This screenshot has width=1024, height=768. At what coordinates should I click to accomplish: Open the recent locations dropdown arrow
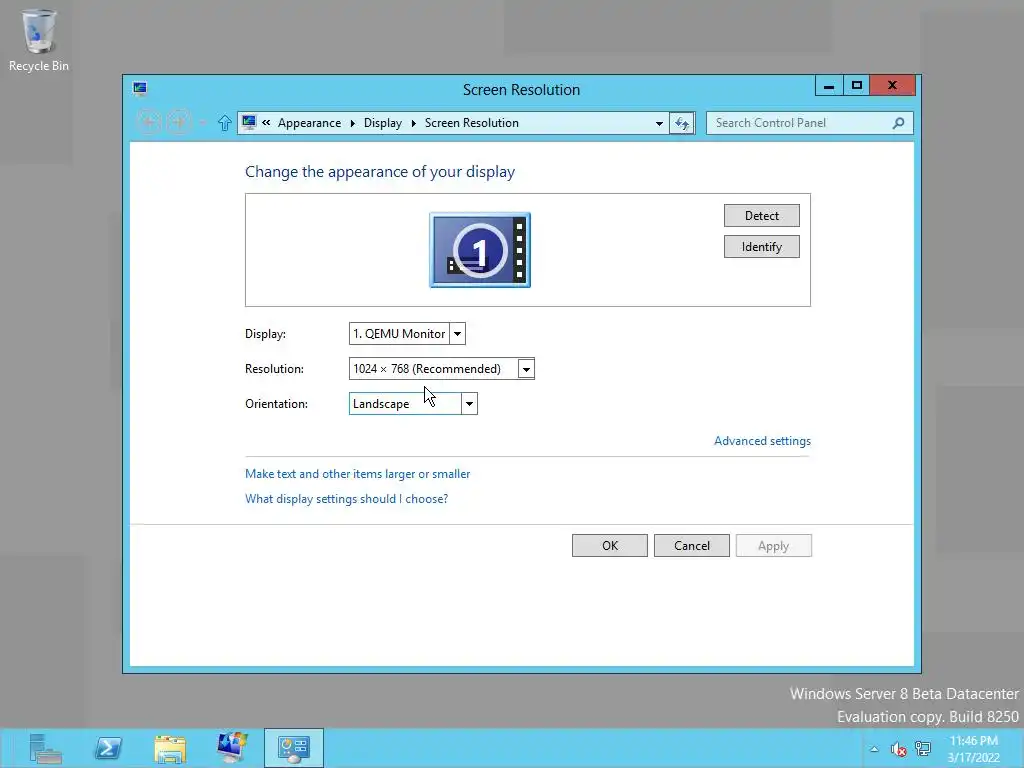pos(203,123)
